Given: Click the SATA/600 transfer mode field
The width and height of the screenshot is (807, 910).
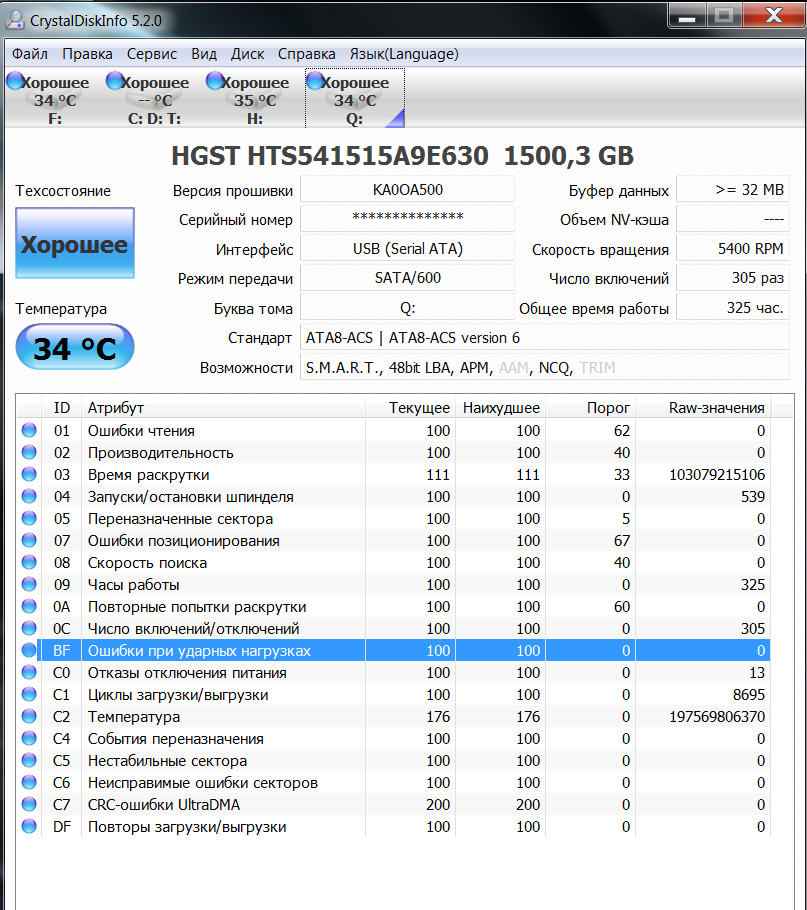Looking at the screenshot, I should 407,277.
